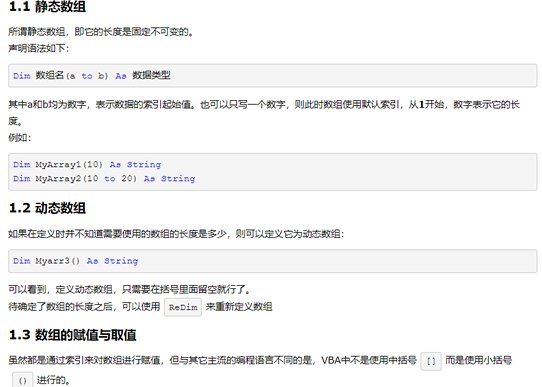Image resolution: width=542 pixels, height=387 pixels.
Task: Click the sentence beginning "如果在定义时并不知道"
Action: point(176,234)
